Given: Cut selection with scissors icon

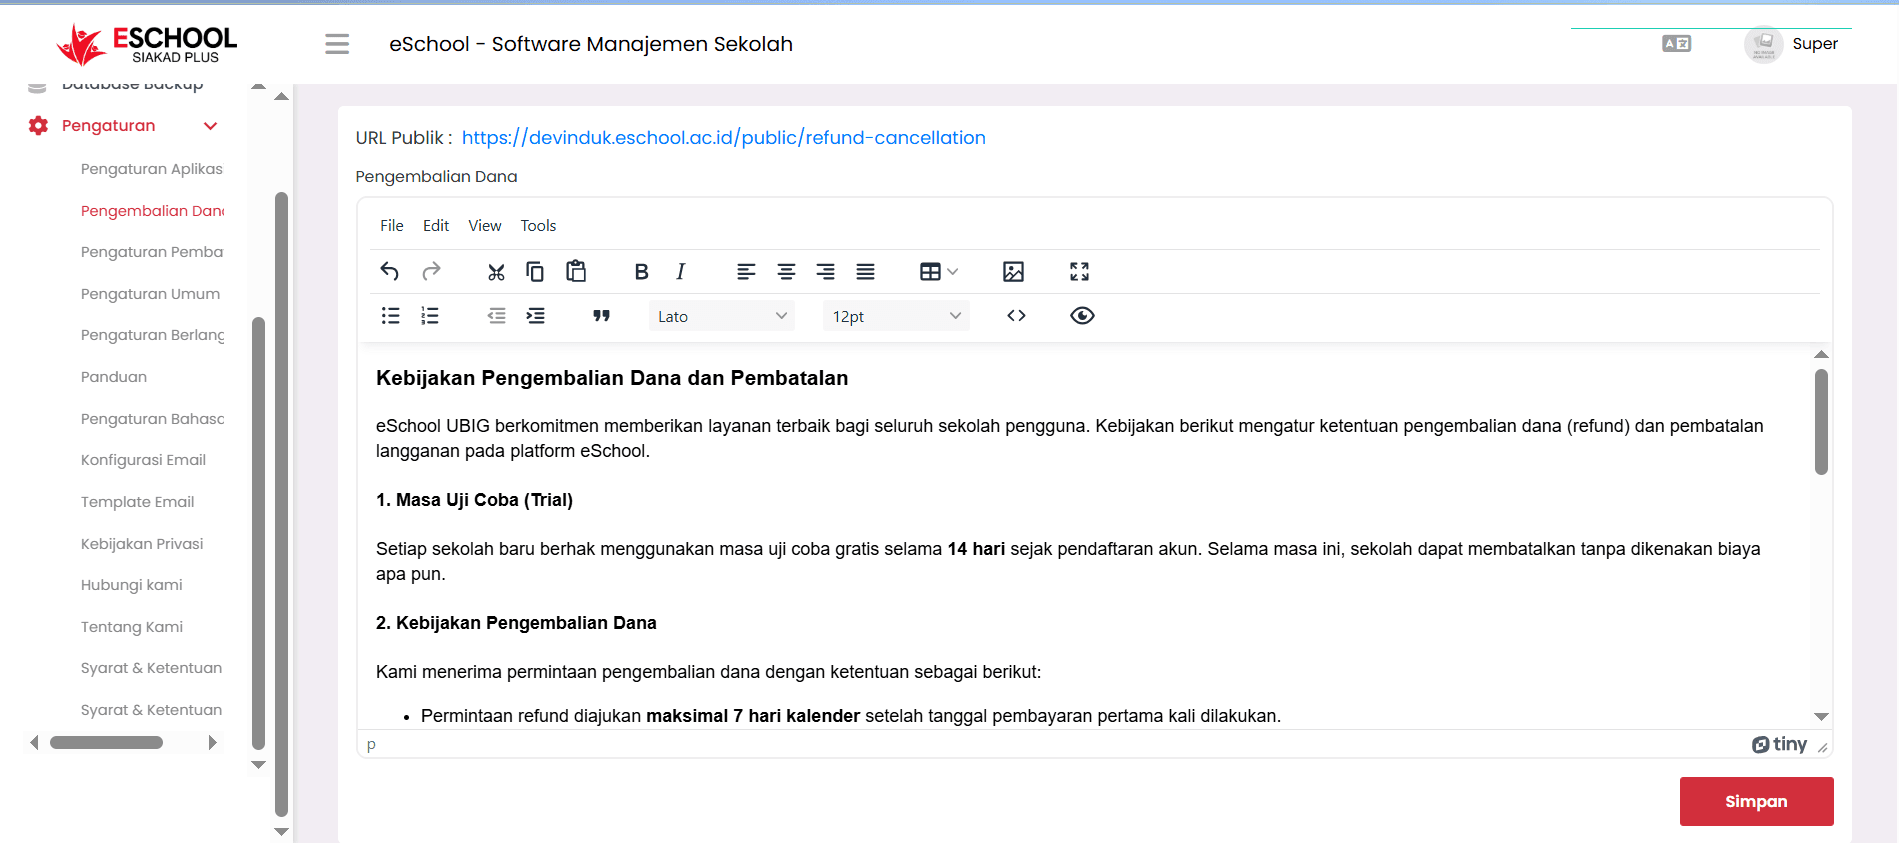Looking at the screenshot, I should pyautogui.click(x=496, y=272).
